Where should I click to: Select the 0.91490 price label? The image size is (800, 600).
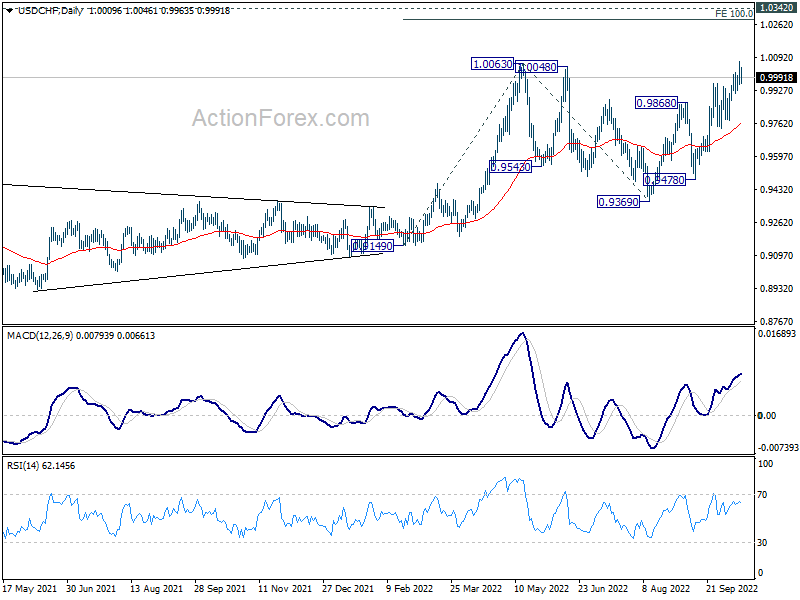pyautogui.click(x=372, y=246)
